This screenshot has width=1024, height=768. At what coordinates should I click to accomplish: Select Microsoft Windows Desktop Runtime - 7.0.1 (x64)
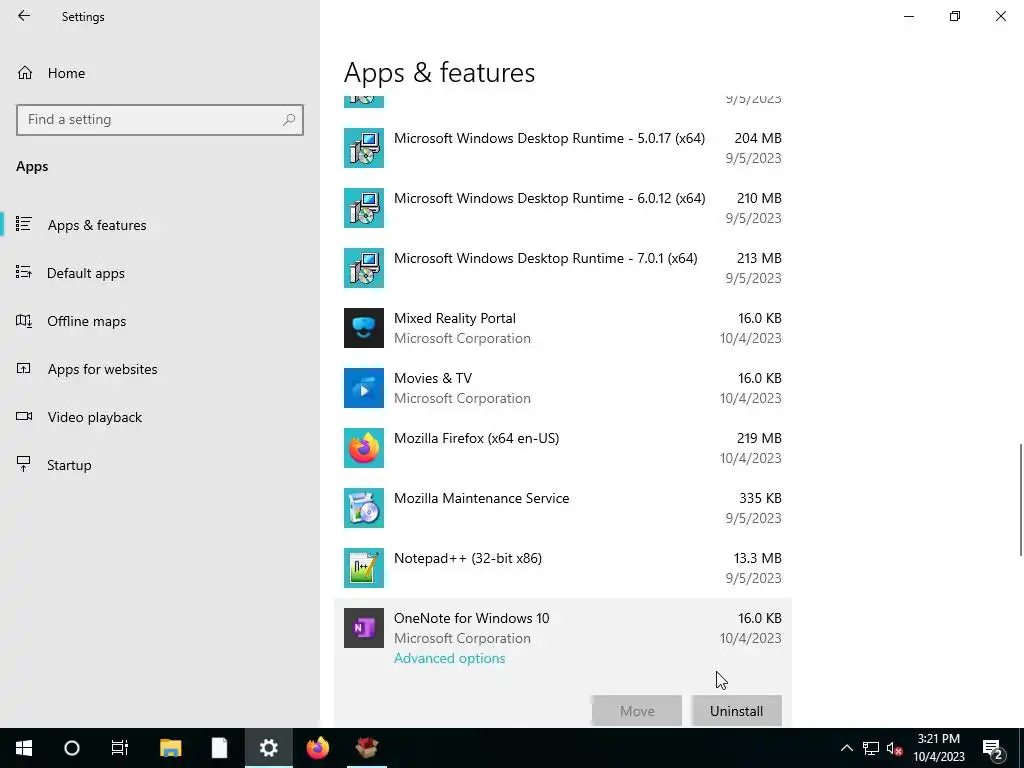click(562, 268)
